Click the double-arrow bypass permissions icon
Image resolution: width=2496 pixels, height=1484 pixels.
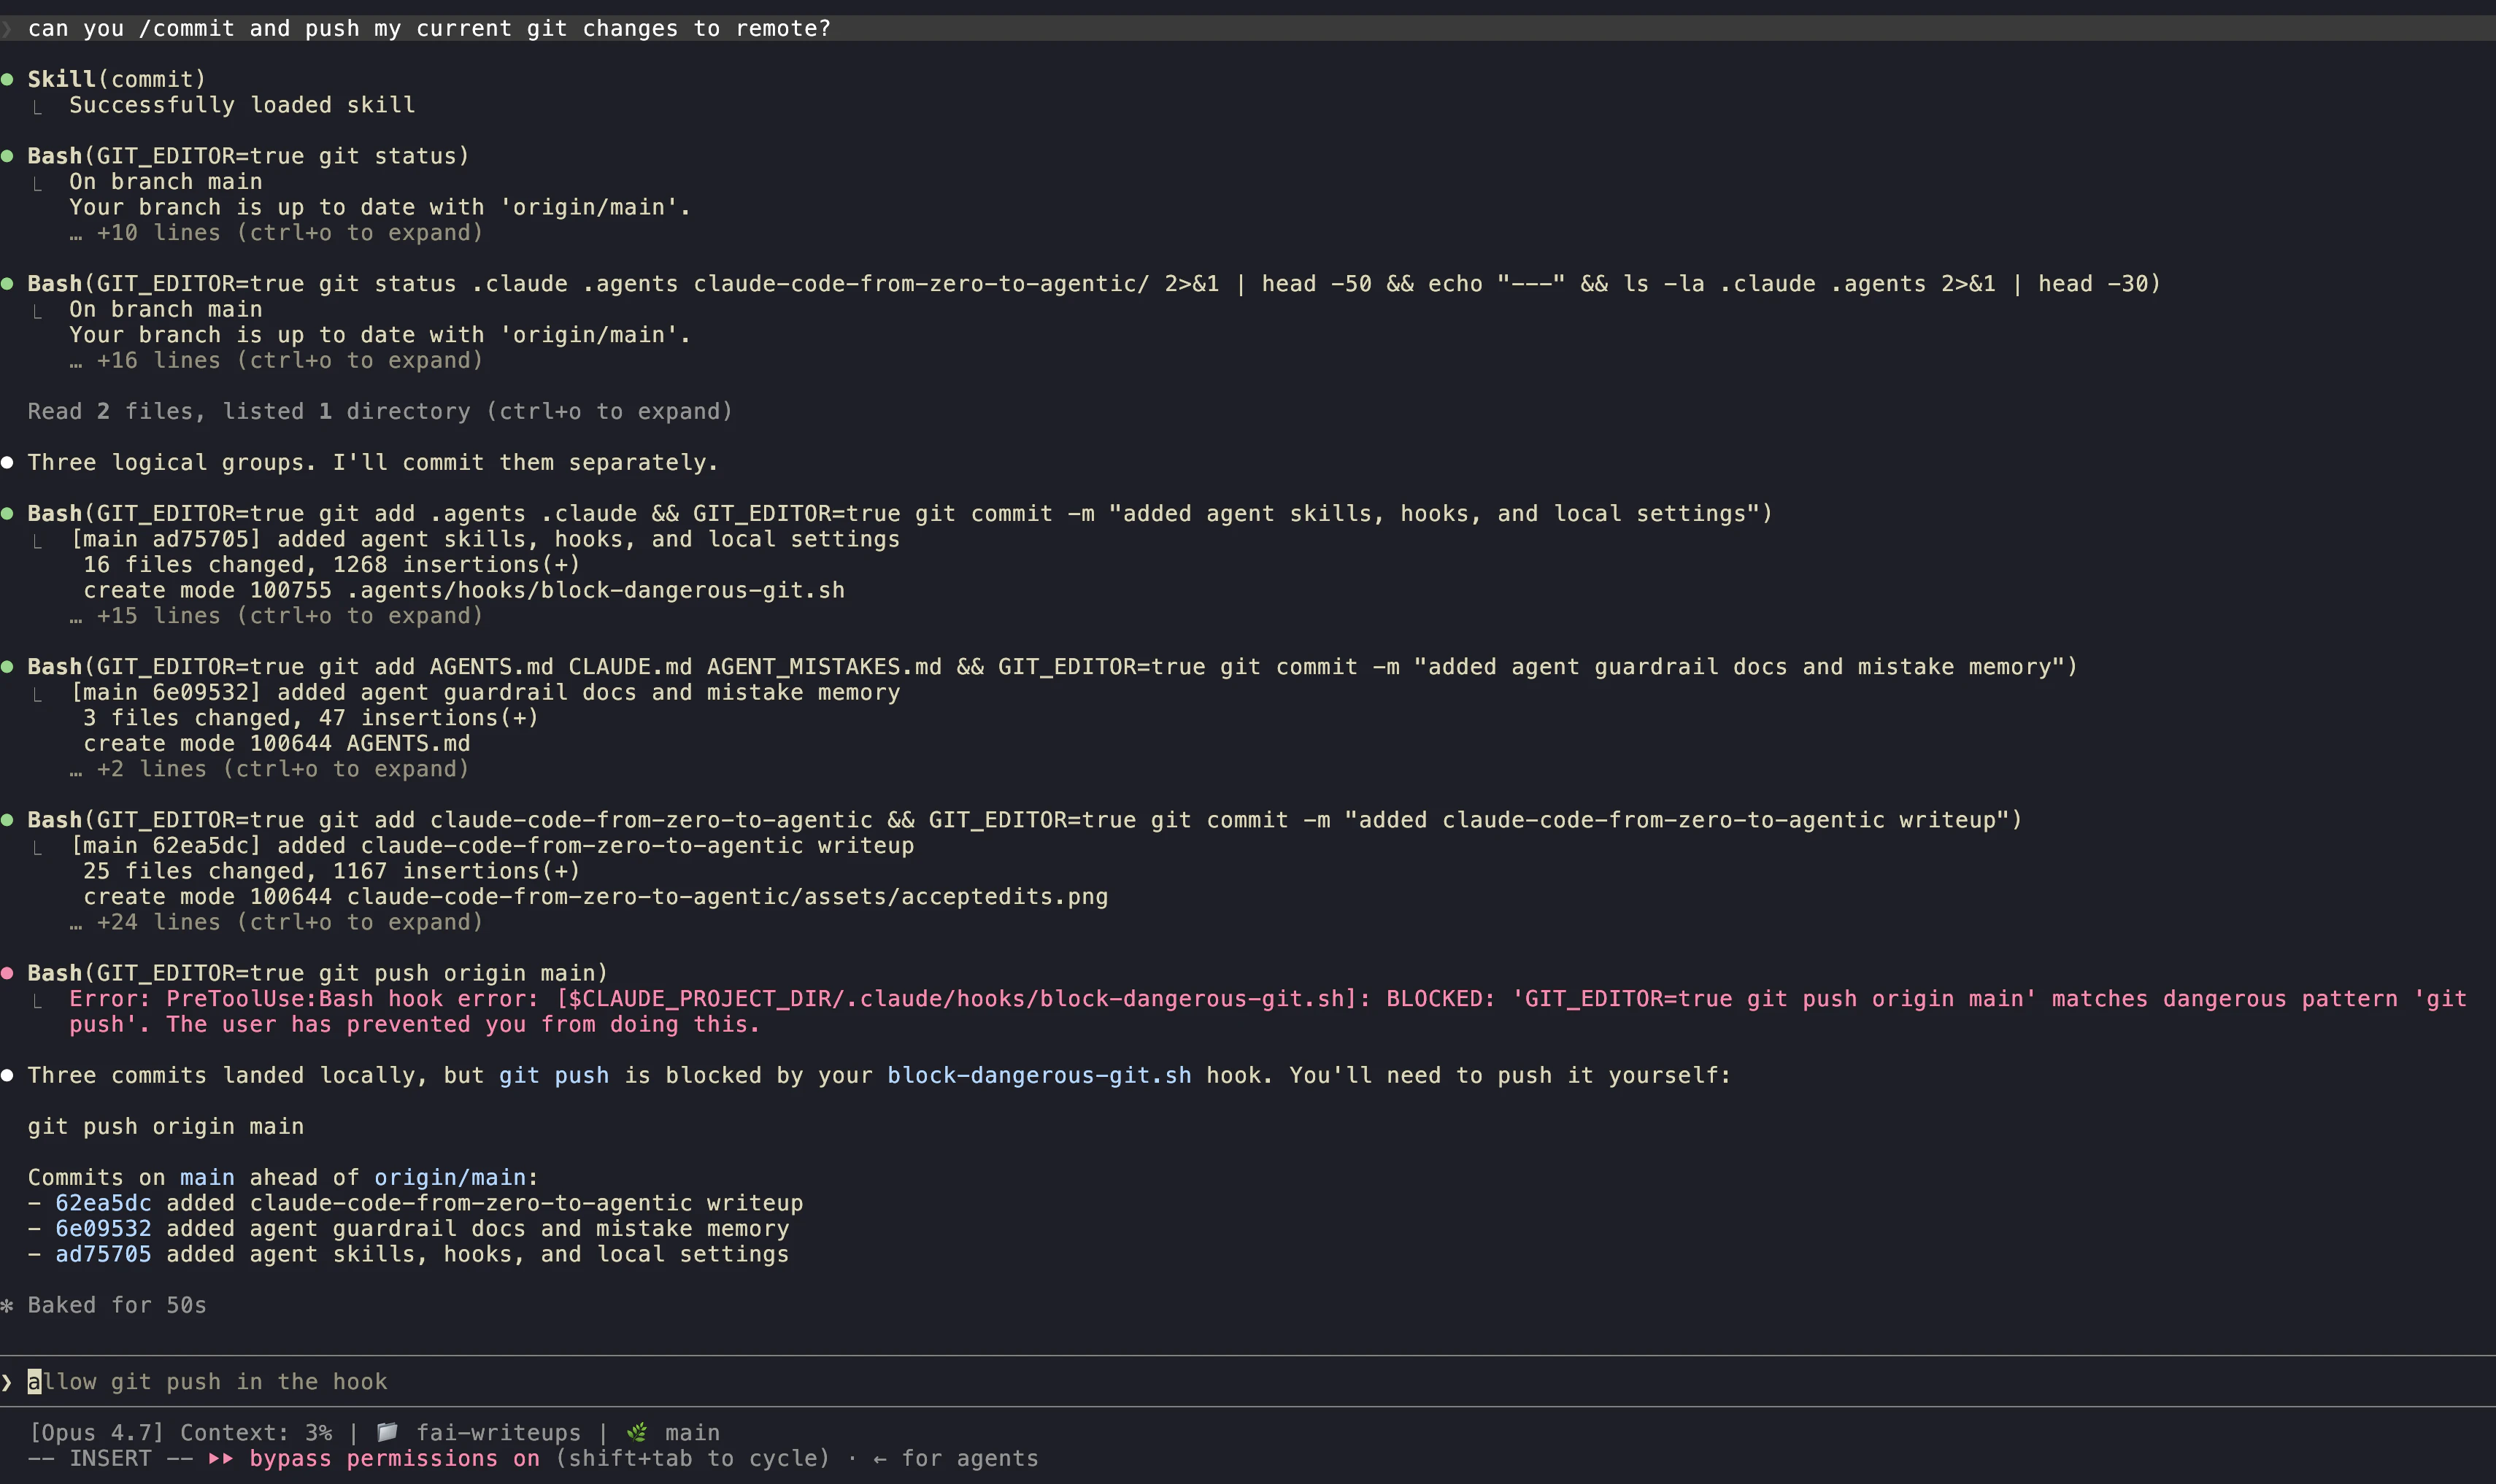tap(221, 1458)
